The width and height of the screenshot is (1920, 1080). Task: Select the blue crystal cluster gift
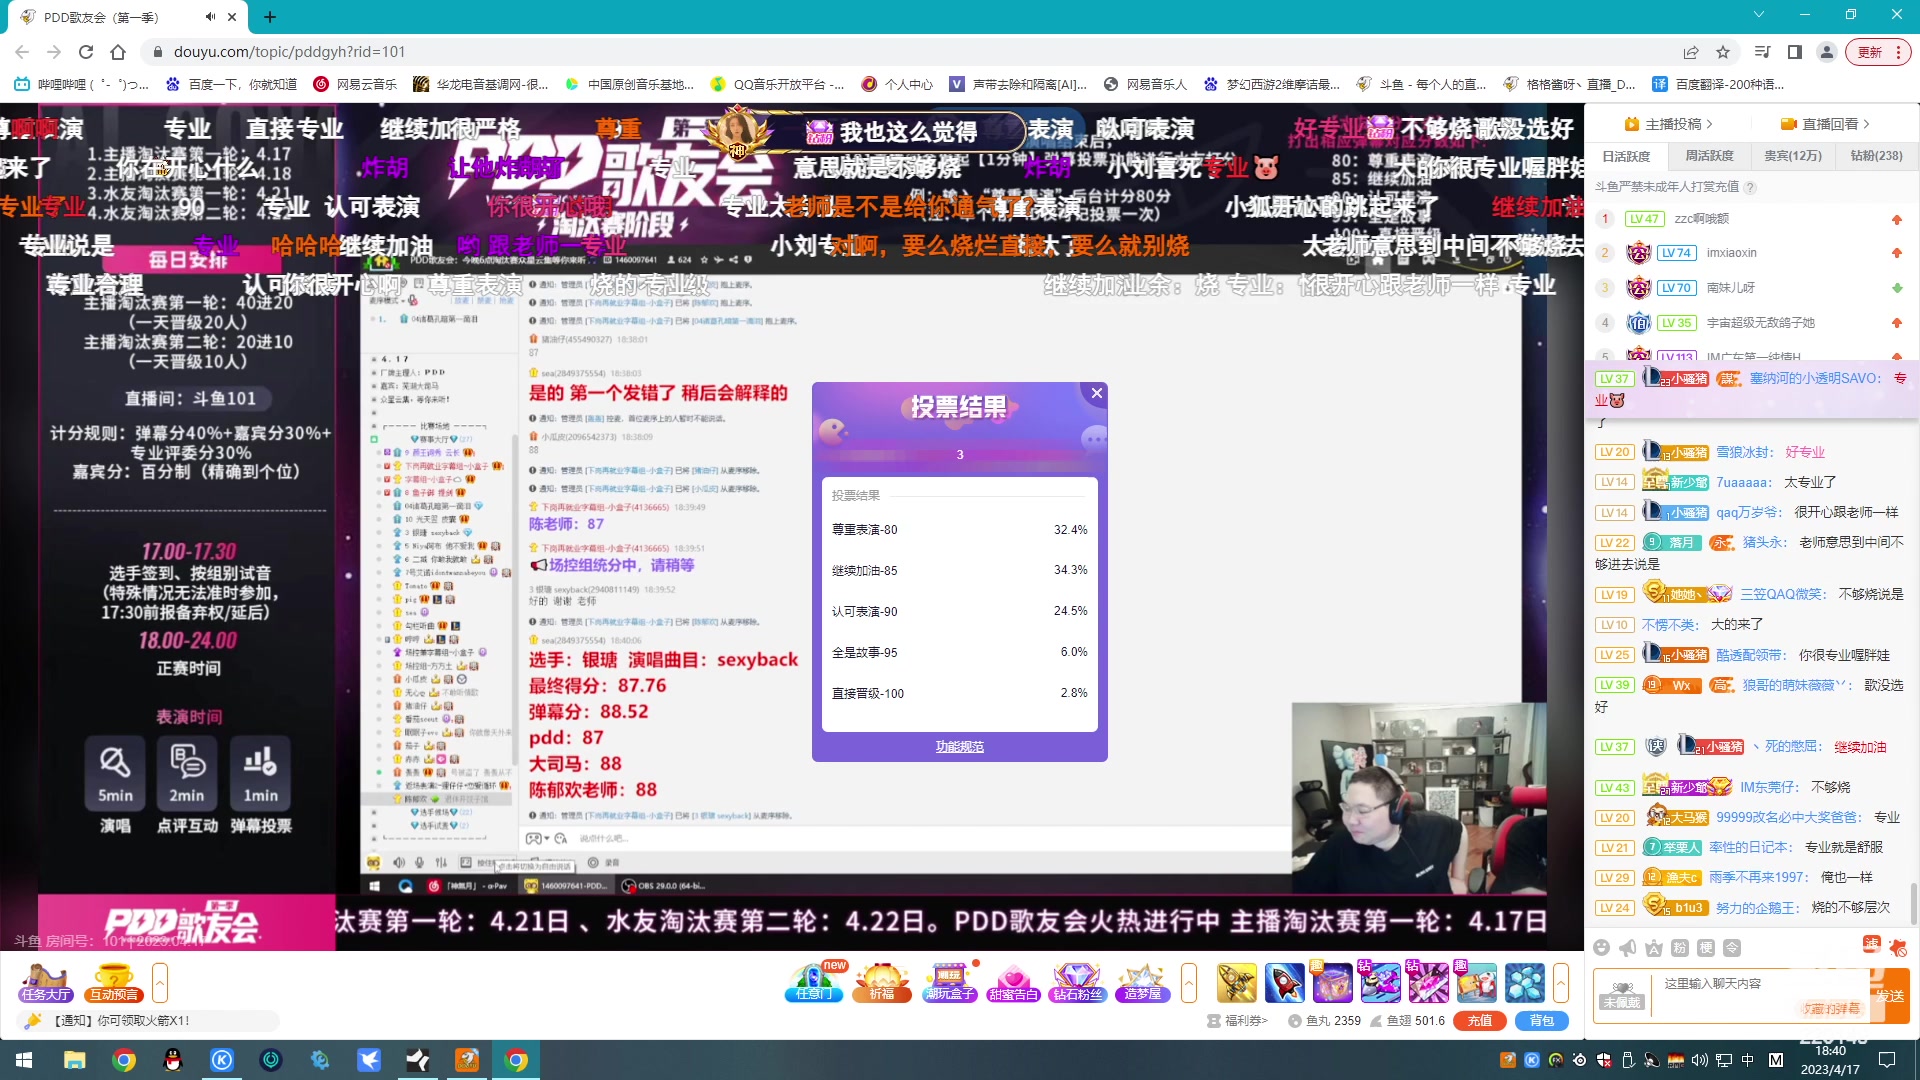click(x=1525, y=983)
